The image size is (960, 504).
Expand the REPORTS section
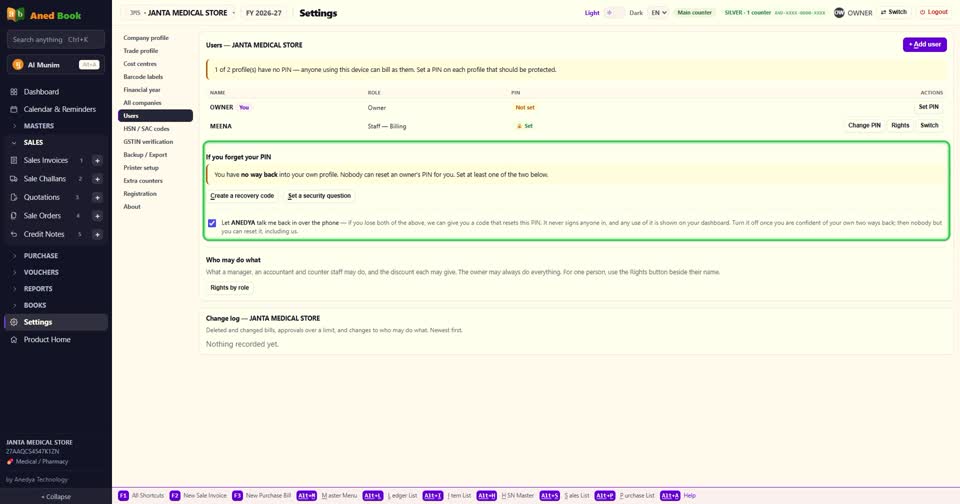point(38,288)
